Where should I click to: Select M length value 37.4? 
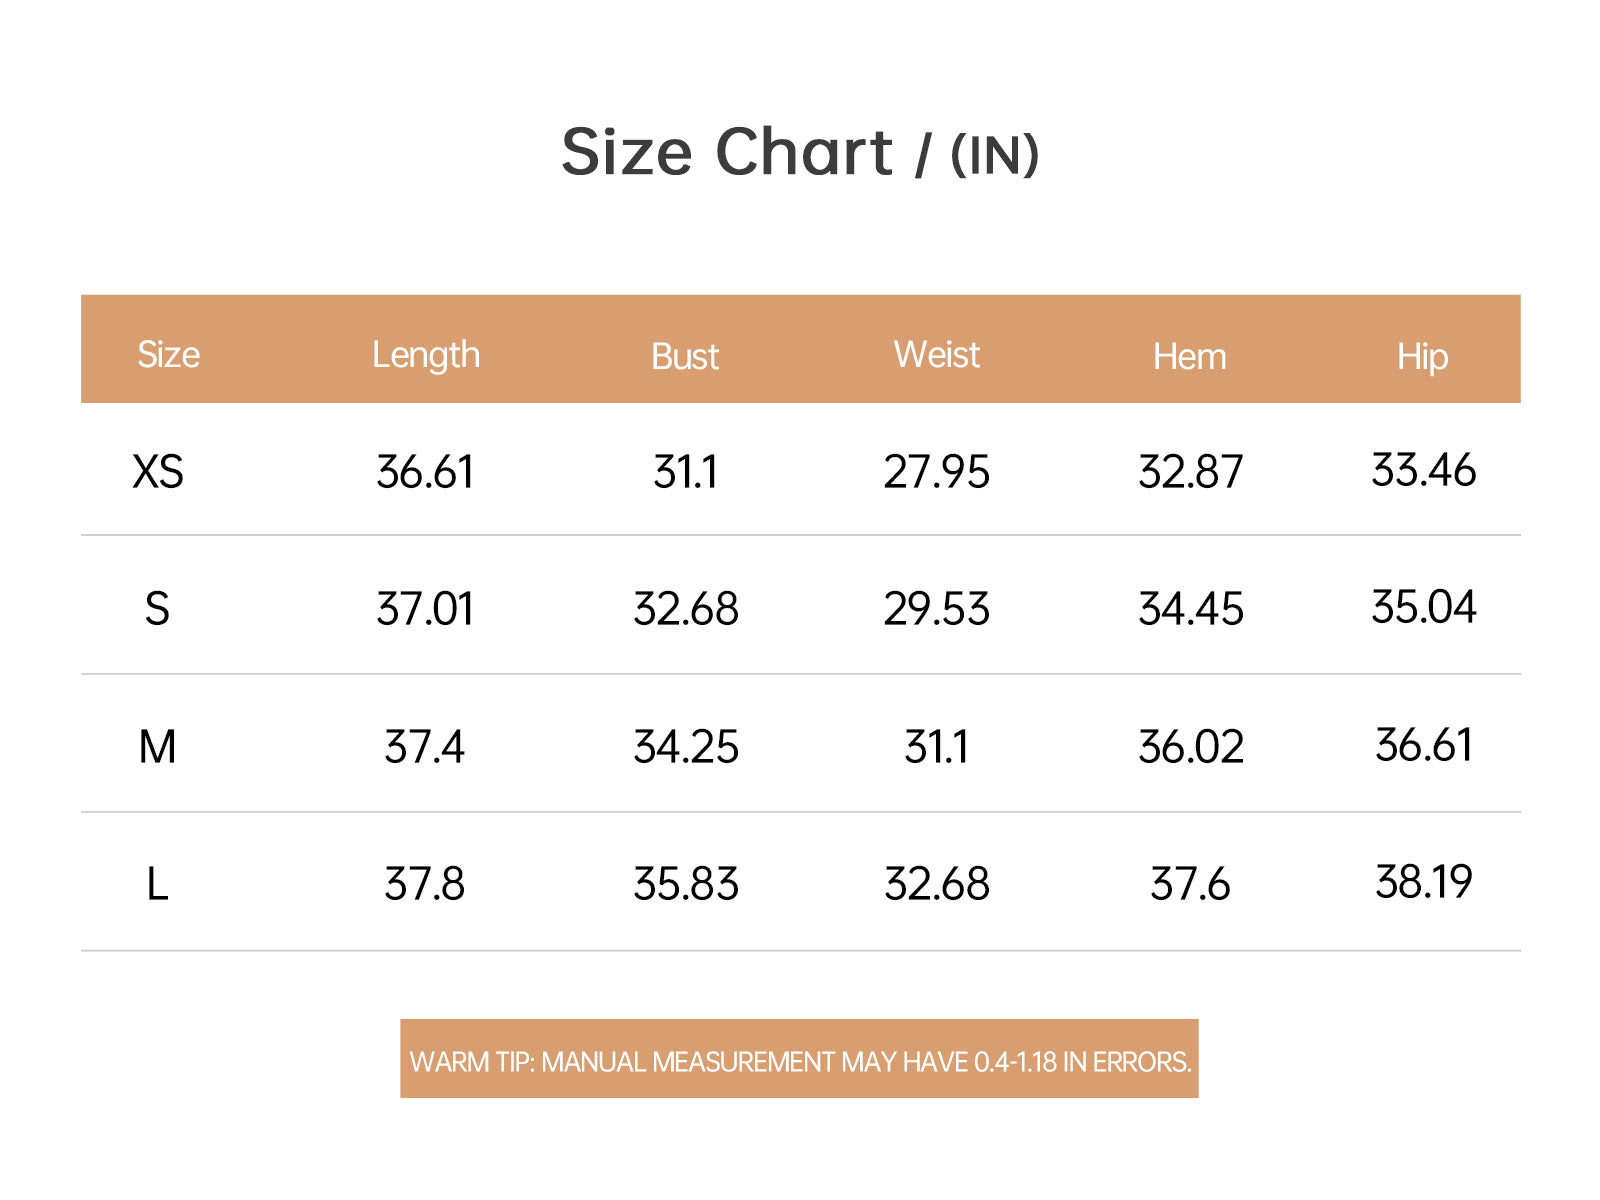[425, 747]
